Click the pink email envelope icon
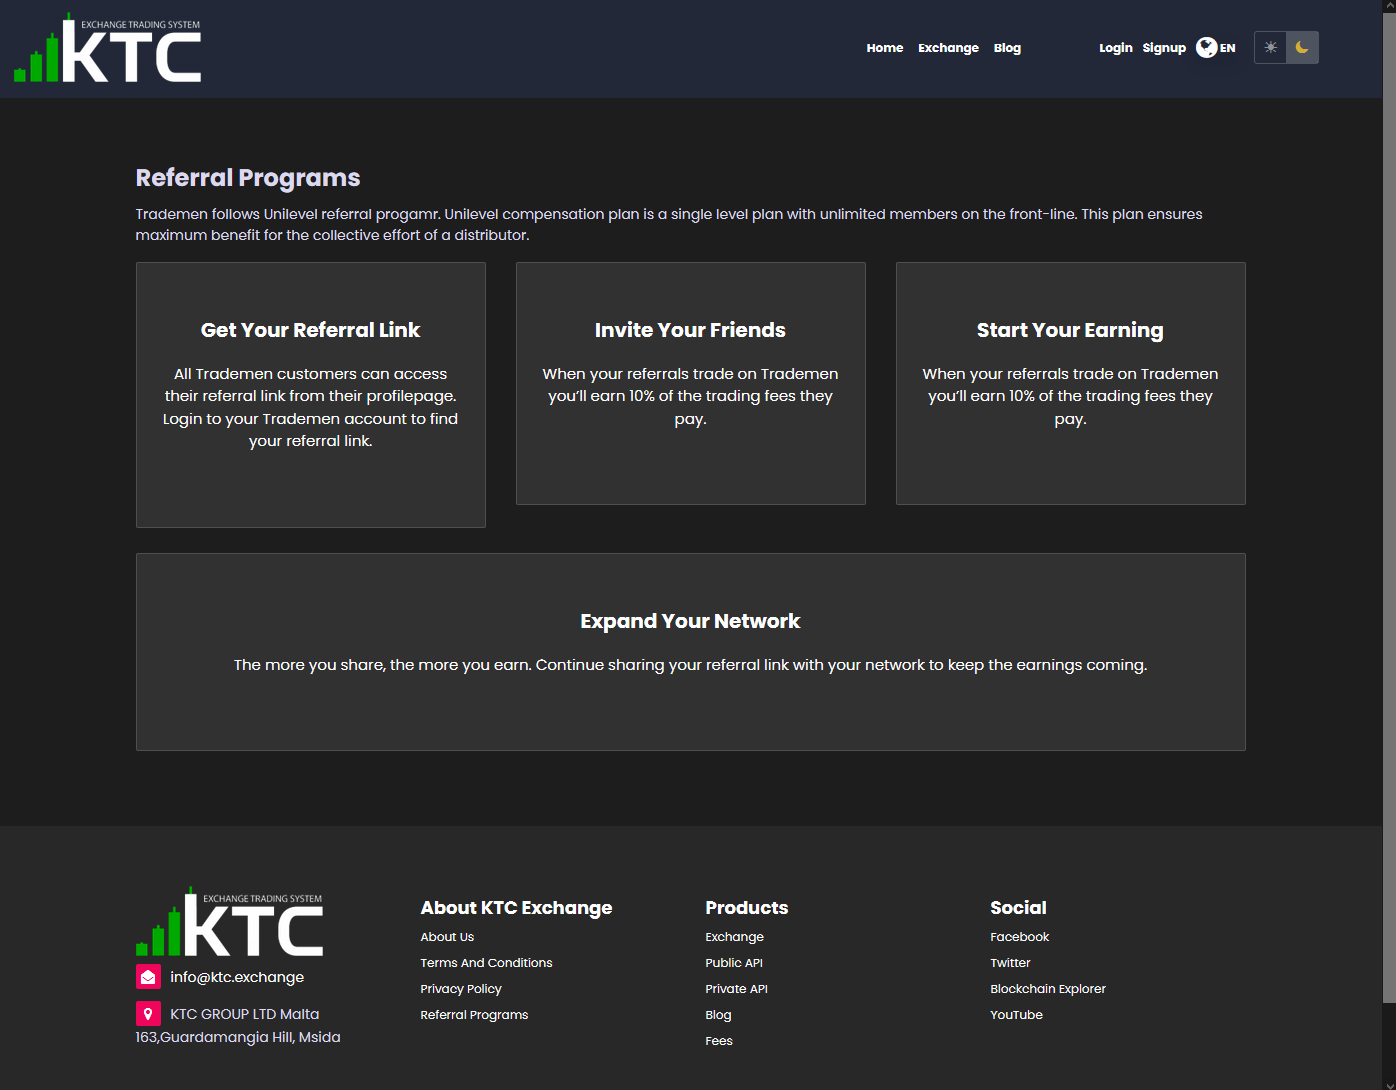1396x1090 pixels. [x=148, y=977]
